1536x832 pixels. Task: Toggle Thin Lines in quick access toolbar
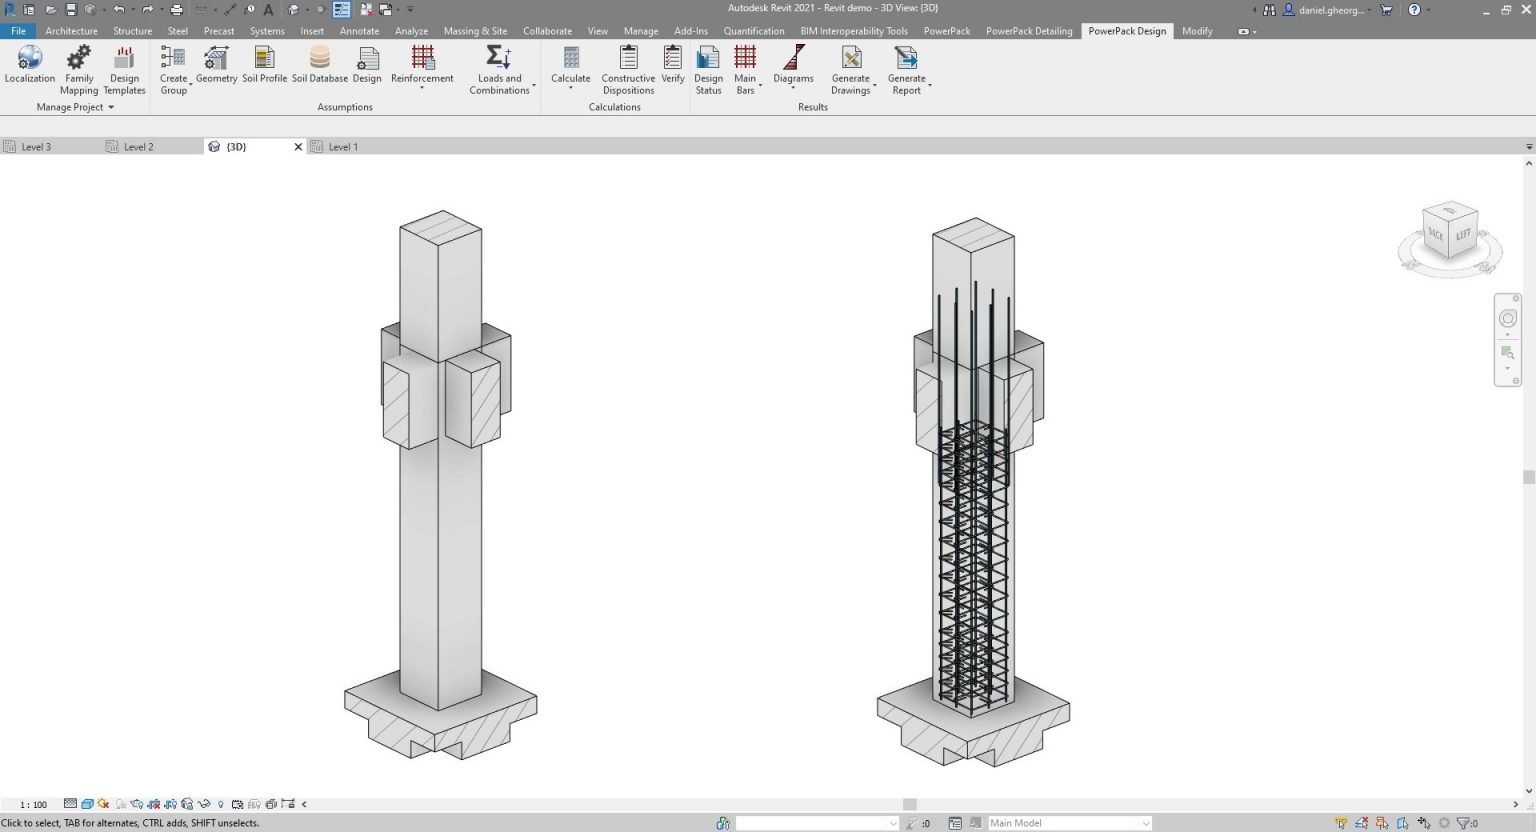341,10
